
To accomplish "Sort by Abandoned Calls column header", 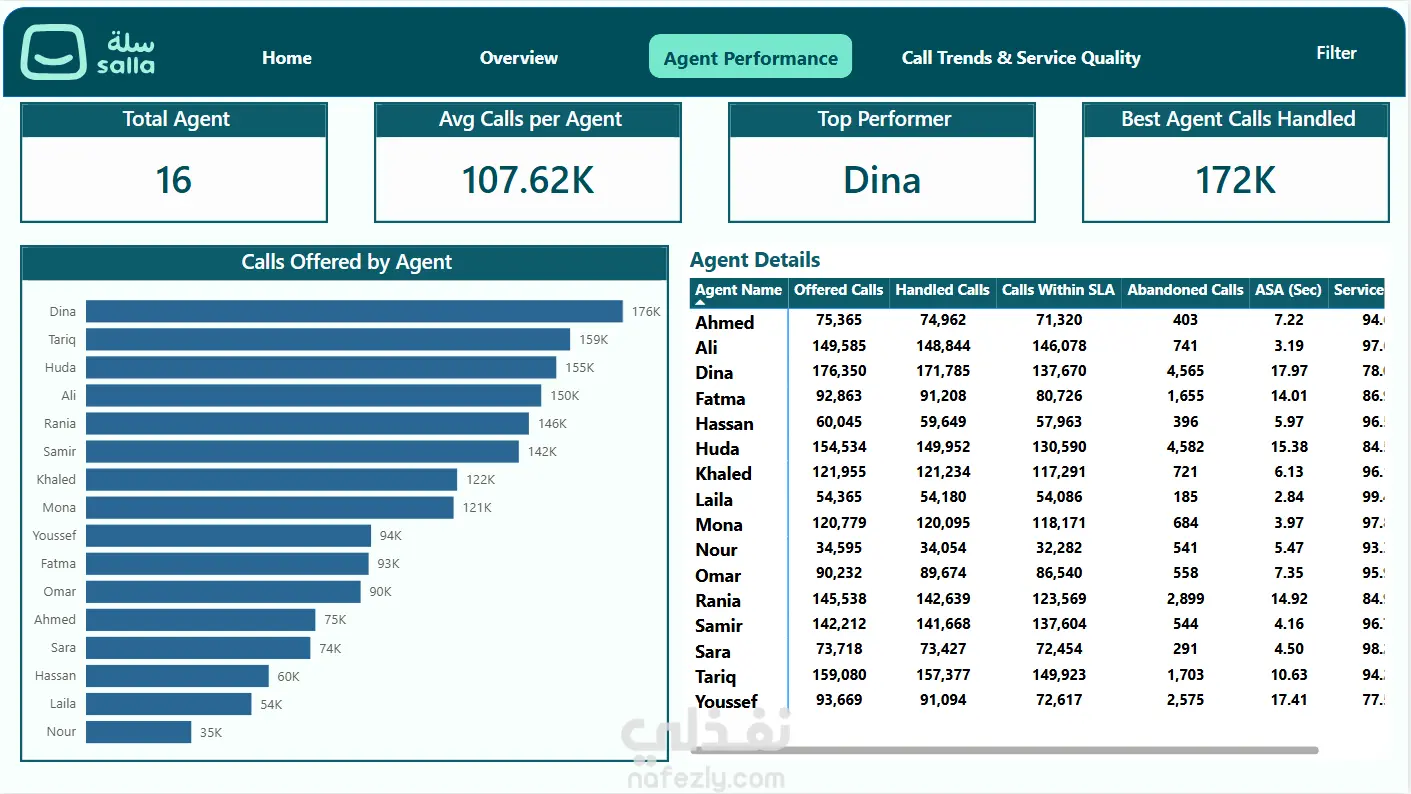I will (x=1185, y=290).
